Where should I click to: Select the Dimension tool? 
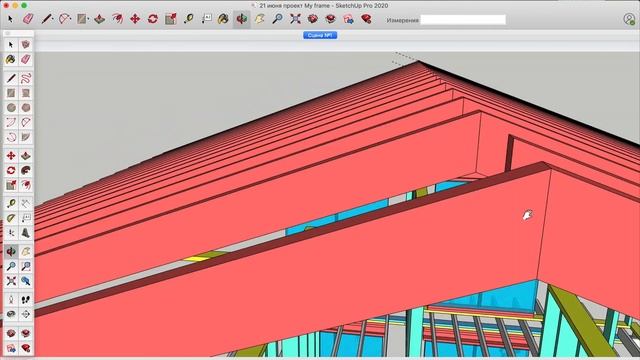pos(26,203)
